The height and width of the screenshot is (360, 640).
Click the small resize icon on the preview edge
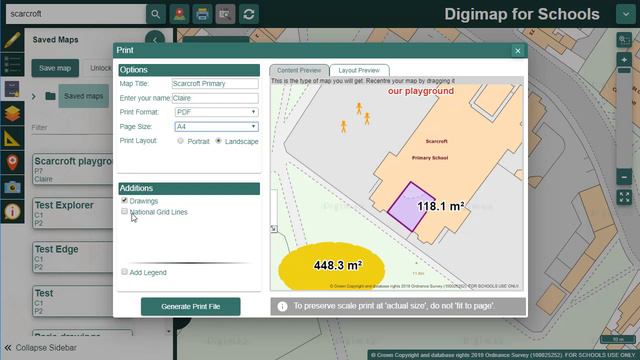click(x=274, y=229)
